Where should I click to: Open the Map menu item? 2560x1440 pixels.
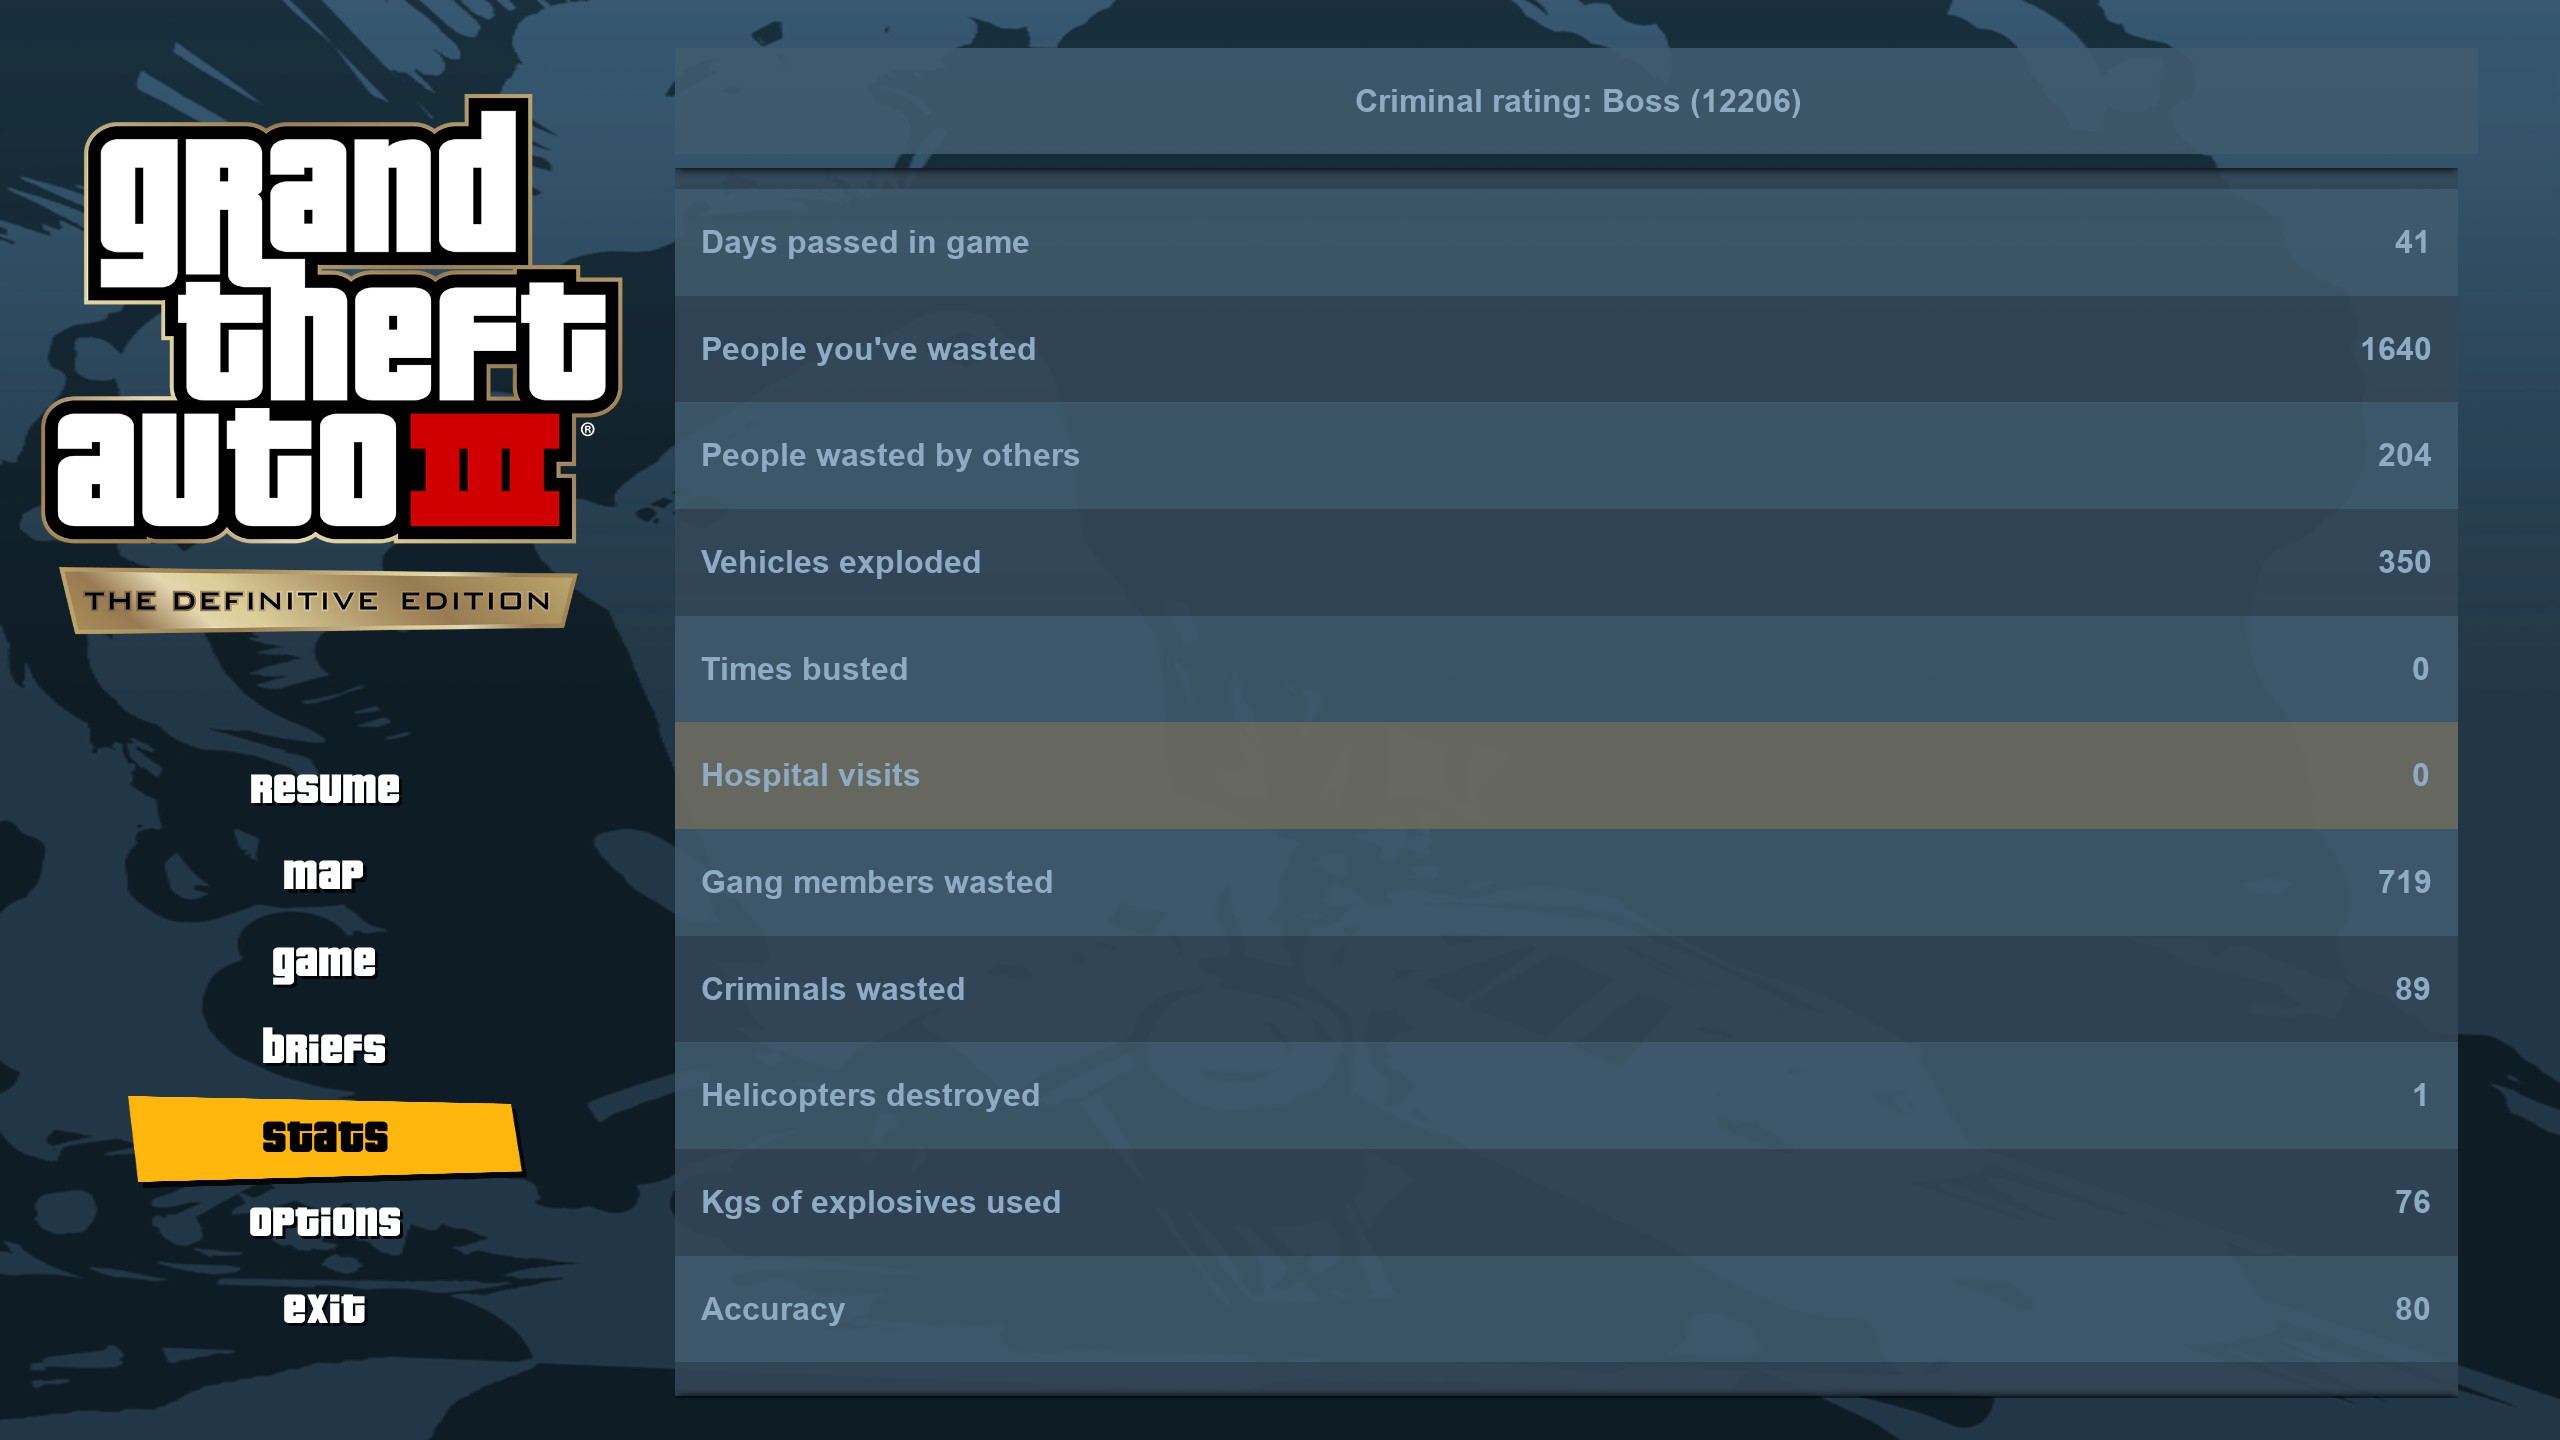[323, 874]
